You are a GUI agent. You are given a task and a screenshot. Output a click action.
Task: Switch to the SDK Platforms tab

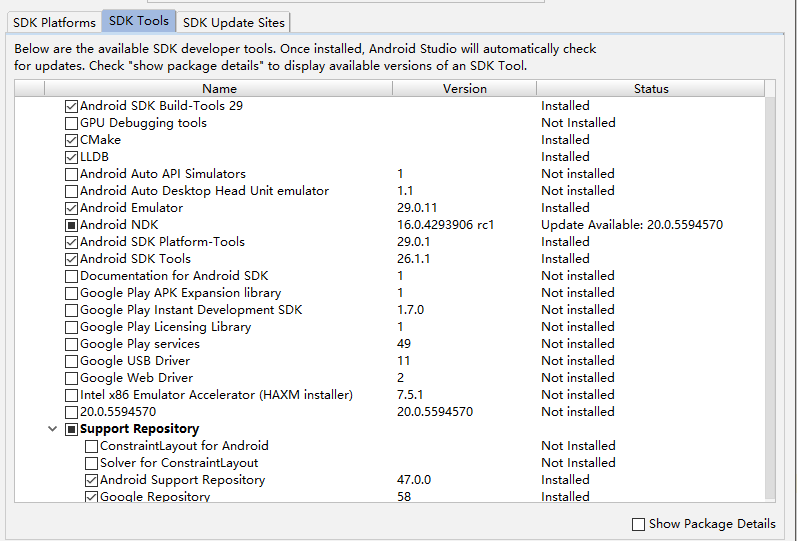[54, 22]
